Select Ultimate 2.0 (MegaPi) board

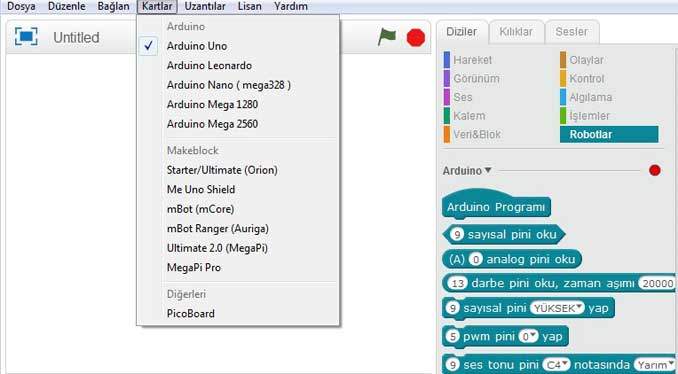coord(238,248)
